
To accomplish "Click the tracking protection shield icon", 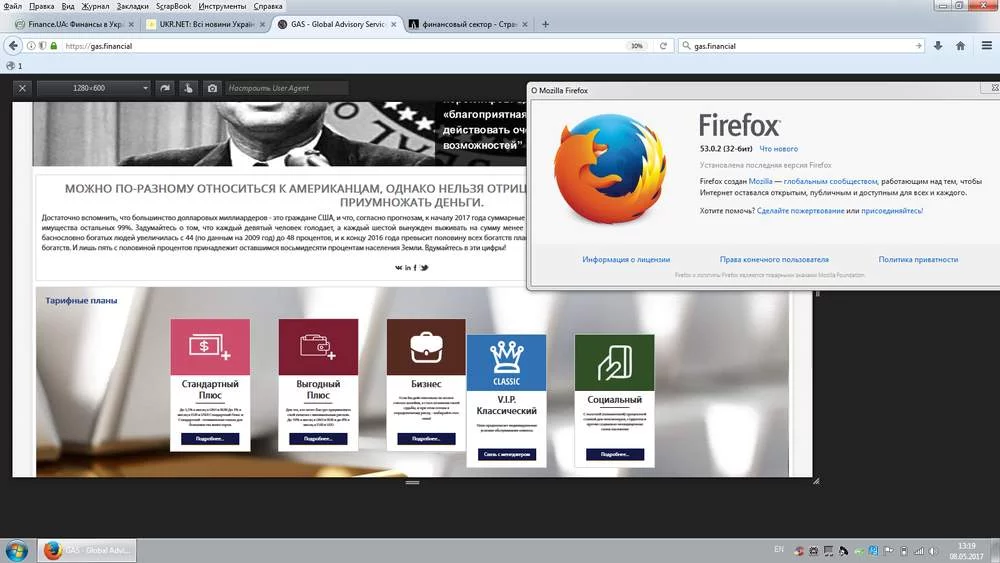I will pos(43,46).
